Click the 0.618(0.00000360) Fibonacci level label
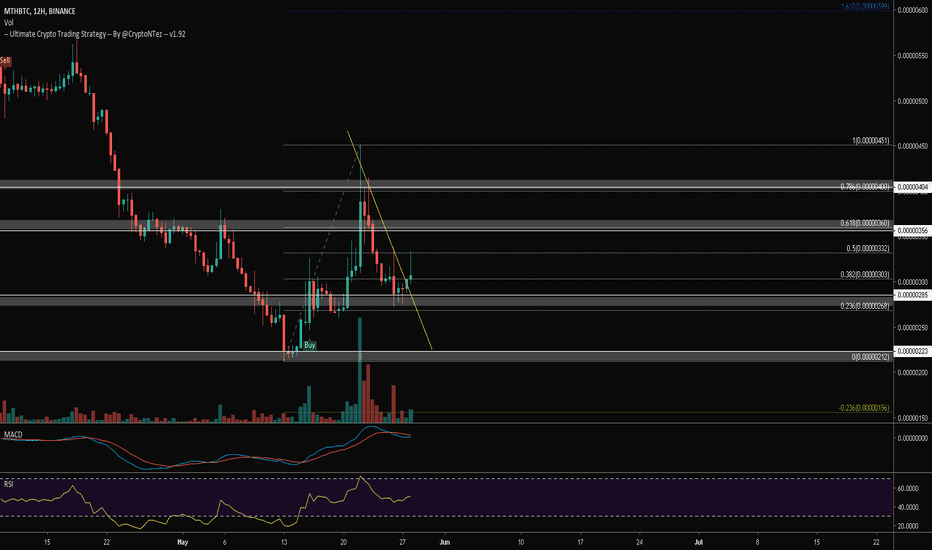Screen dimensions: 932x550 tap(865, 223)
